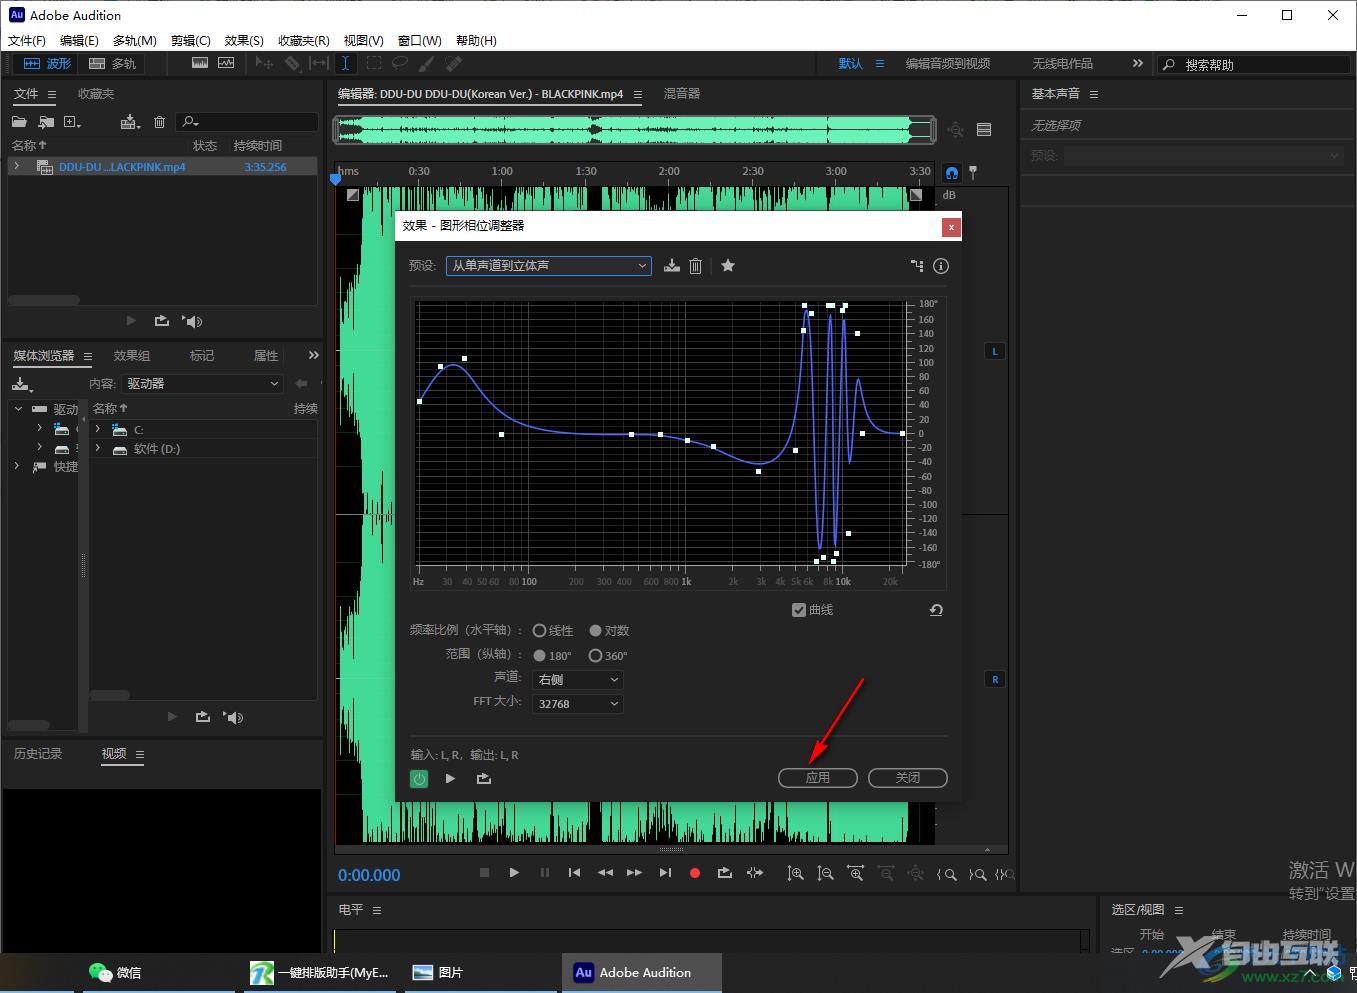
Task: Play audio from transport controls
Action: [x=514, y=873]
